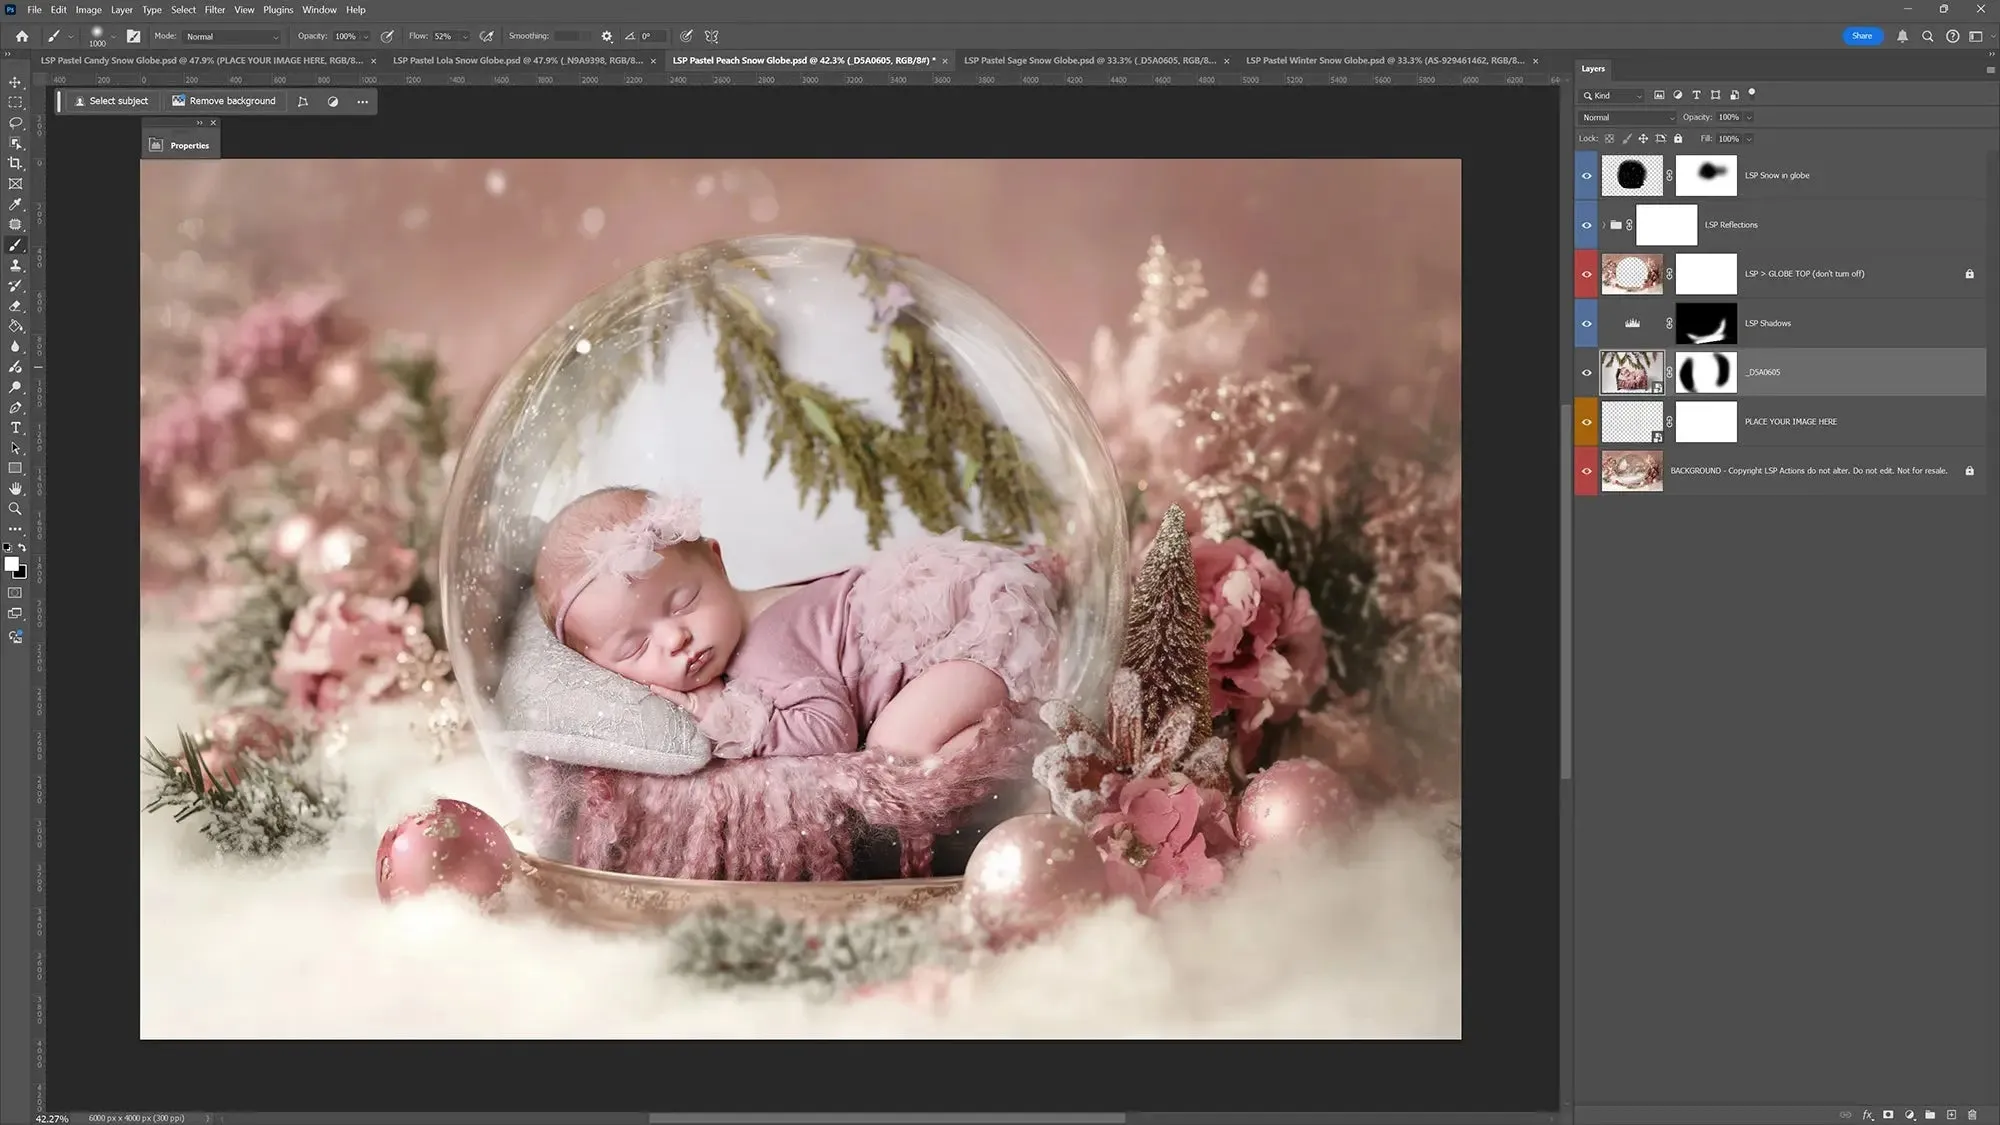Select the Blur tool
Image resolution: width=2000 pixels, height=1125 pixels.
15,347
